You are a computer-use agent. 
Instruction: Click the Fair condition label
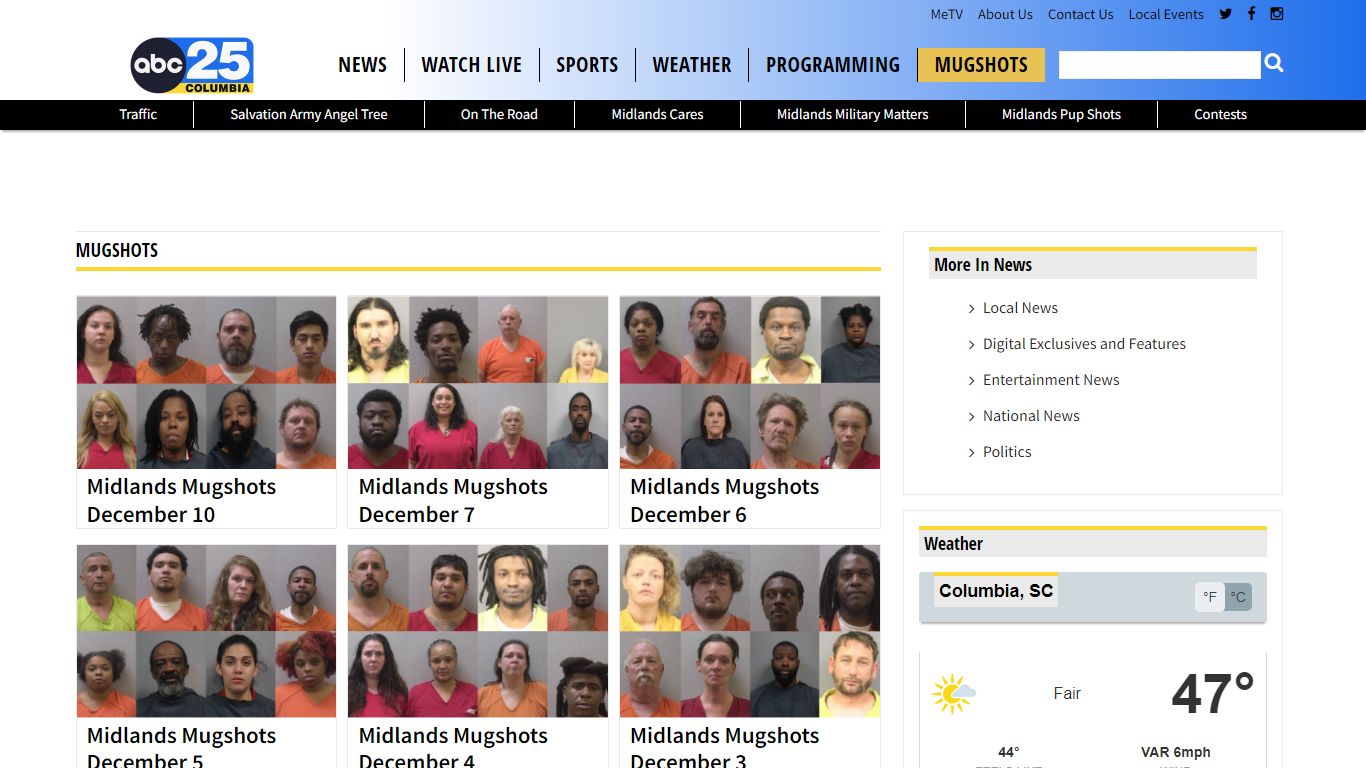[1067, 693]
